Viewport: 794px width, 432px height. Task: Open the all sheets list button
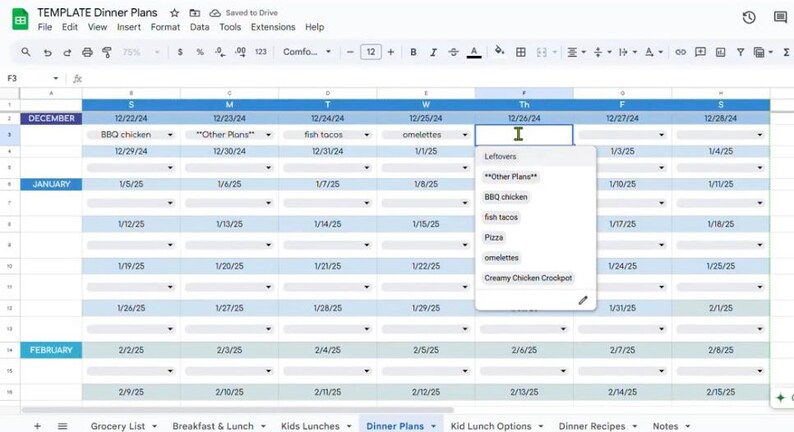pos(62,426)
